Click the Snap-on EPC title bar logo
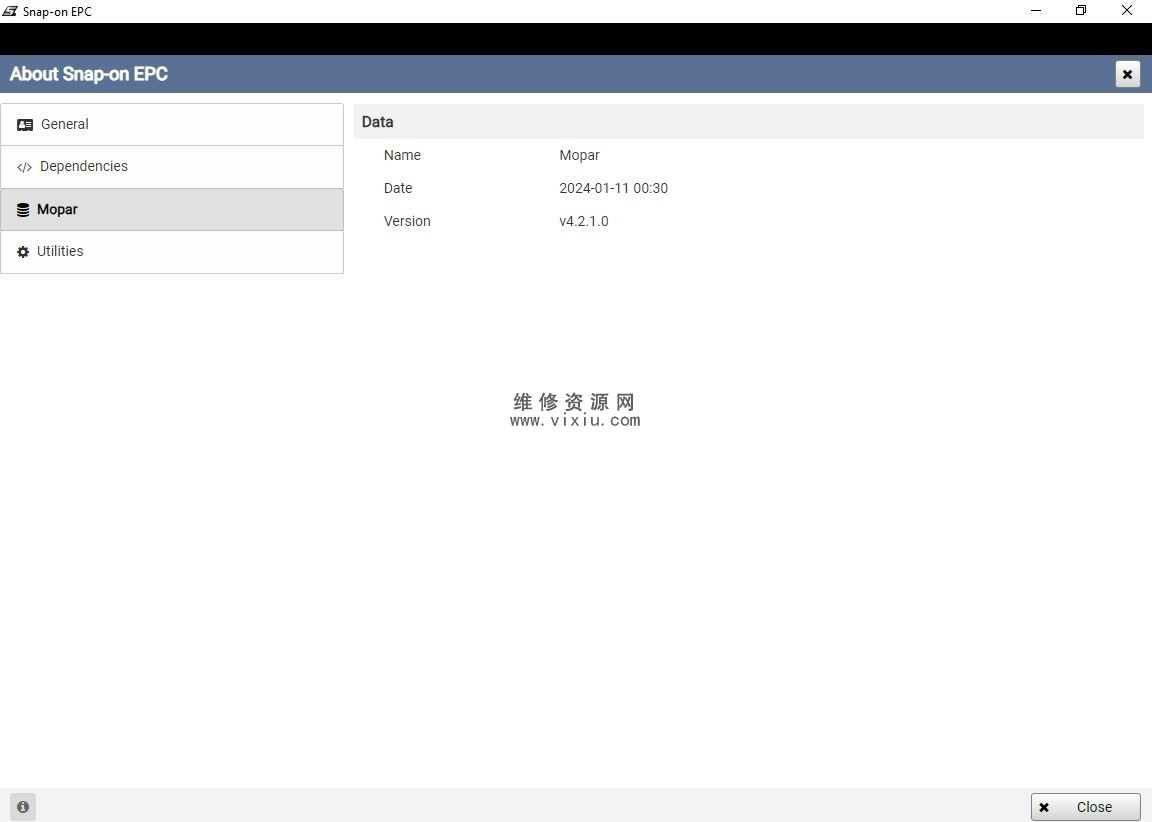 (x=10, y=11)
